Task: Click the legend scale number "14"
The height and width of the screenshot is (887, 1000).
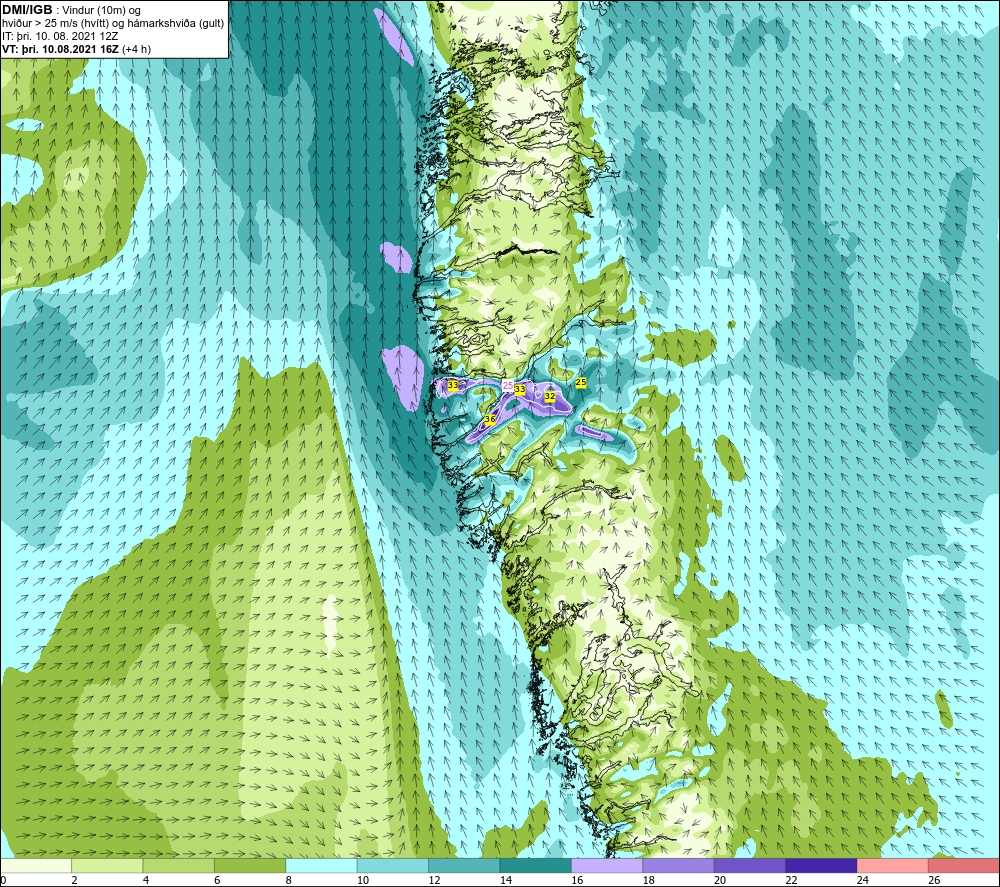Action: [506, 880]
